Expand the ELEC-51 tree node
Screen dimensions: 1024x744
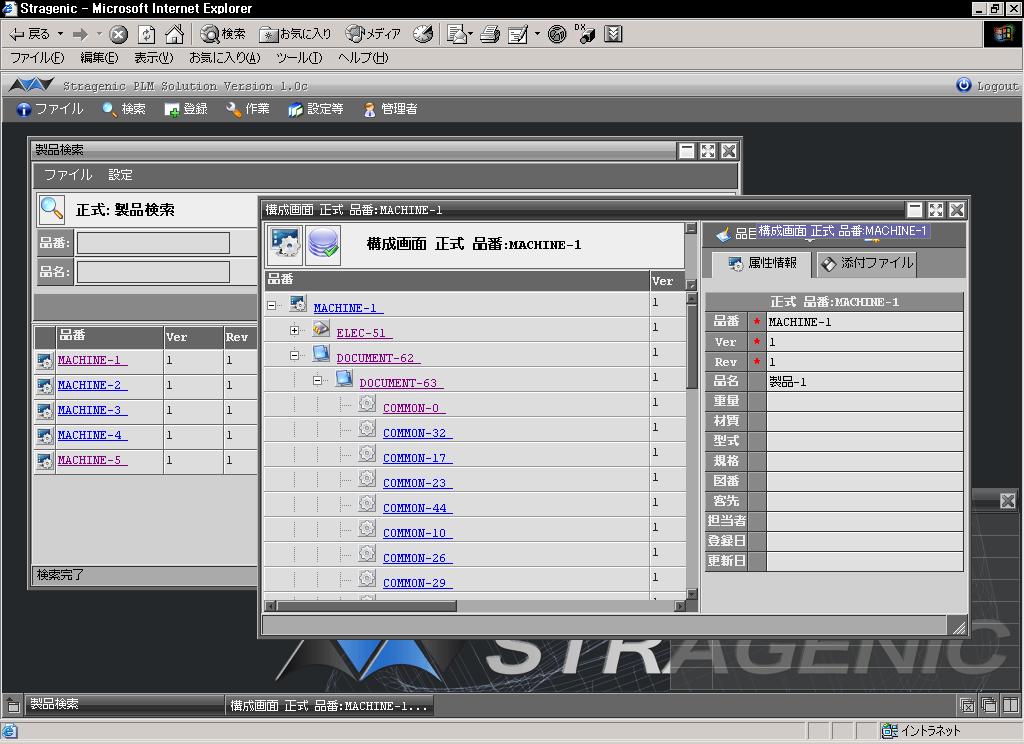[x=295, y=331]
